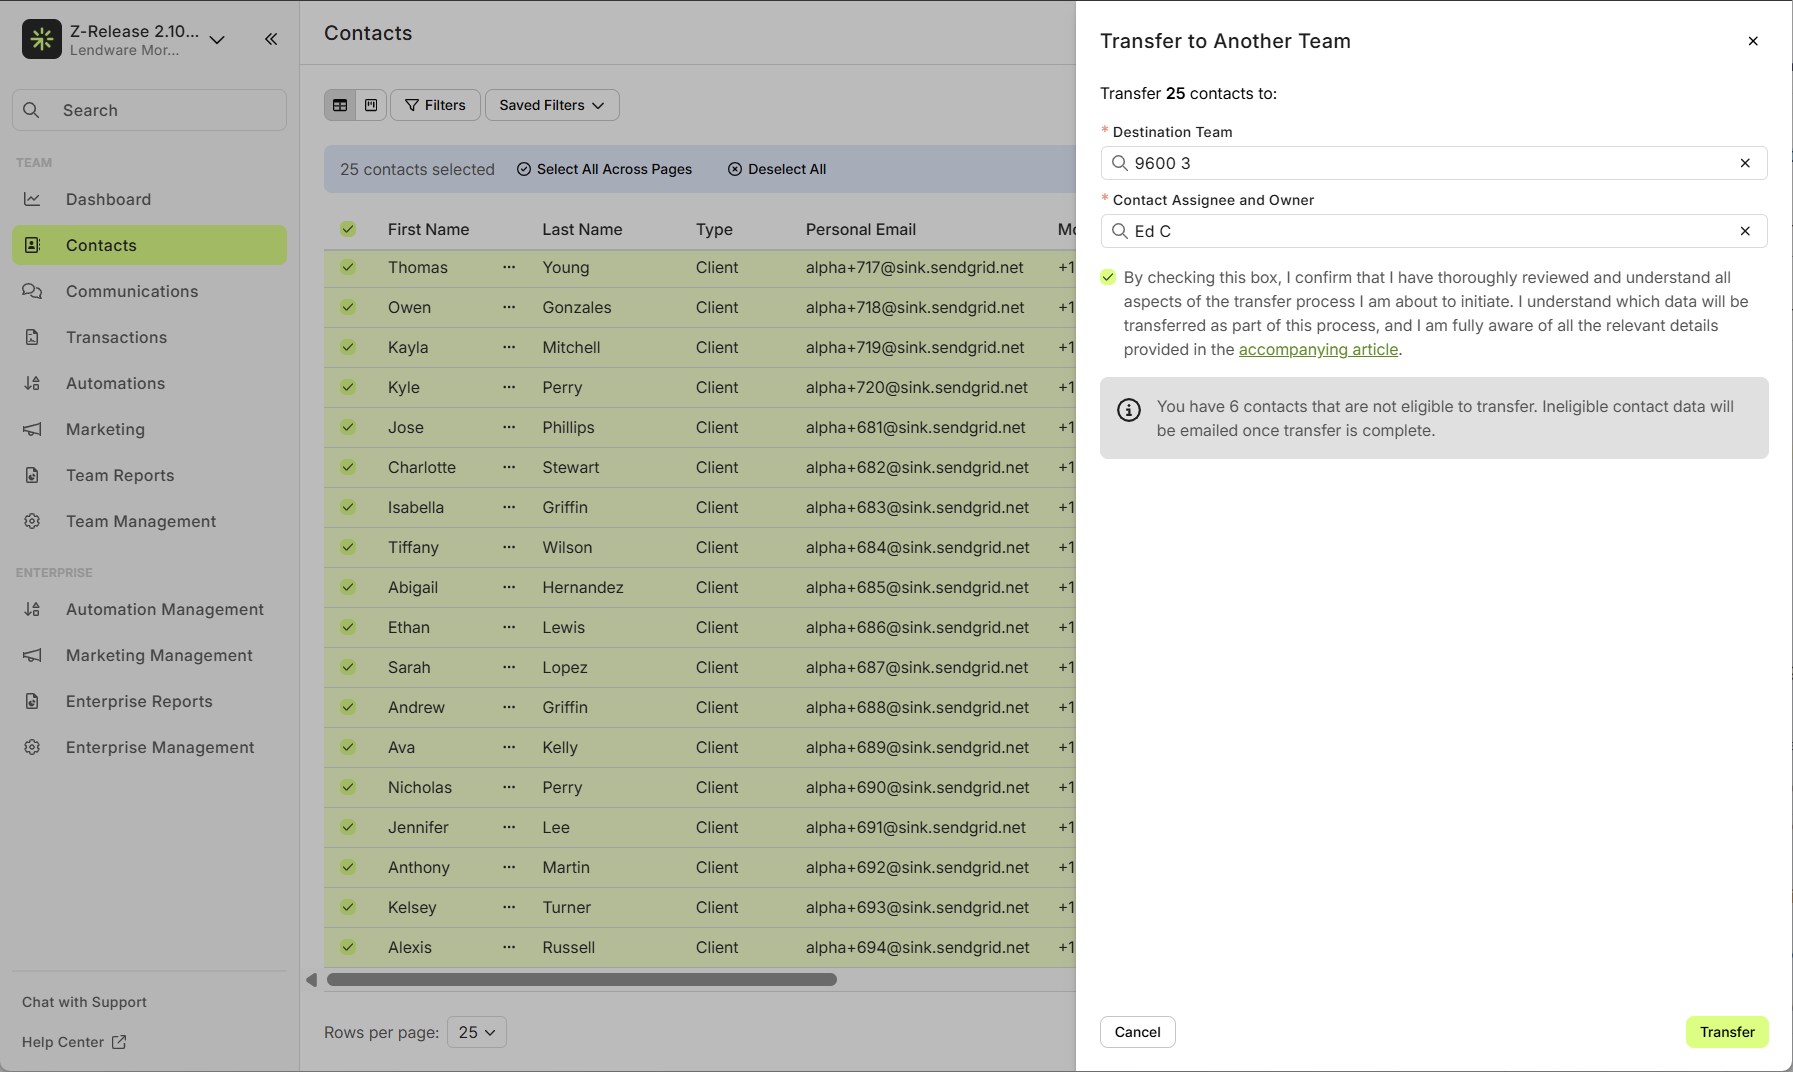
Task: Open the Rows per page dropdown
Action: click(477, 1032)
